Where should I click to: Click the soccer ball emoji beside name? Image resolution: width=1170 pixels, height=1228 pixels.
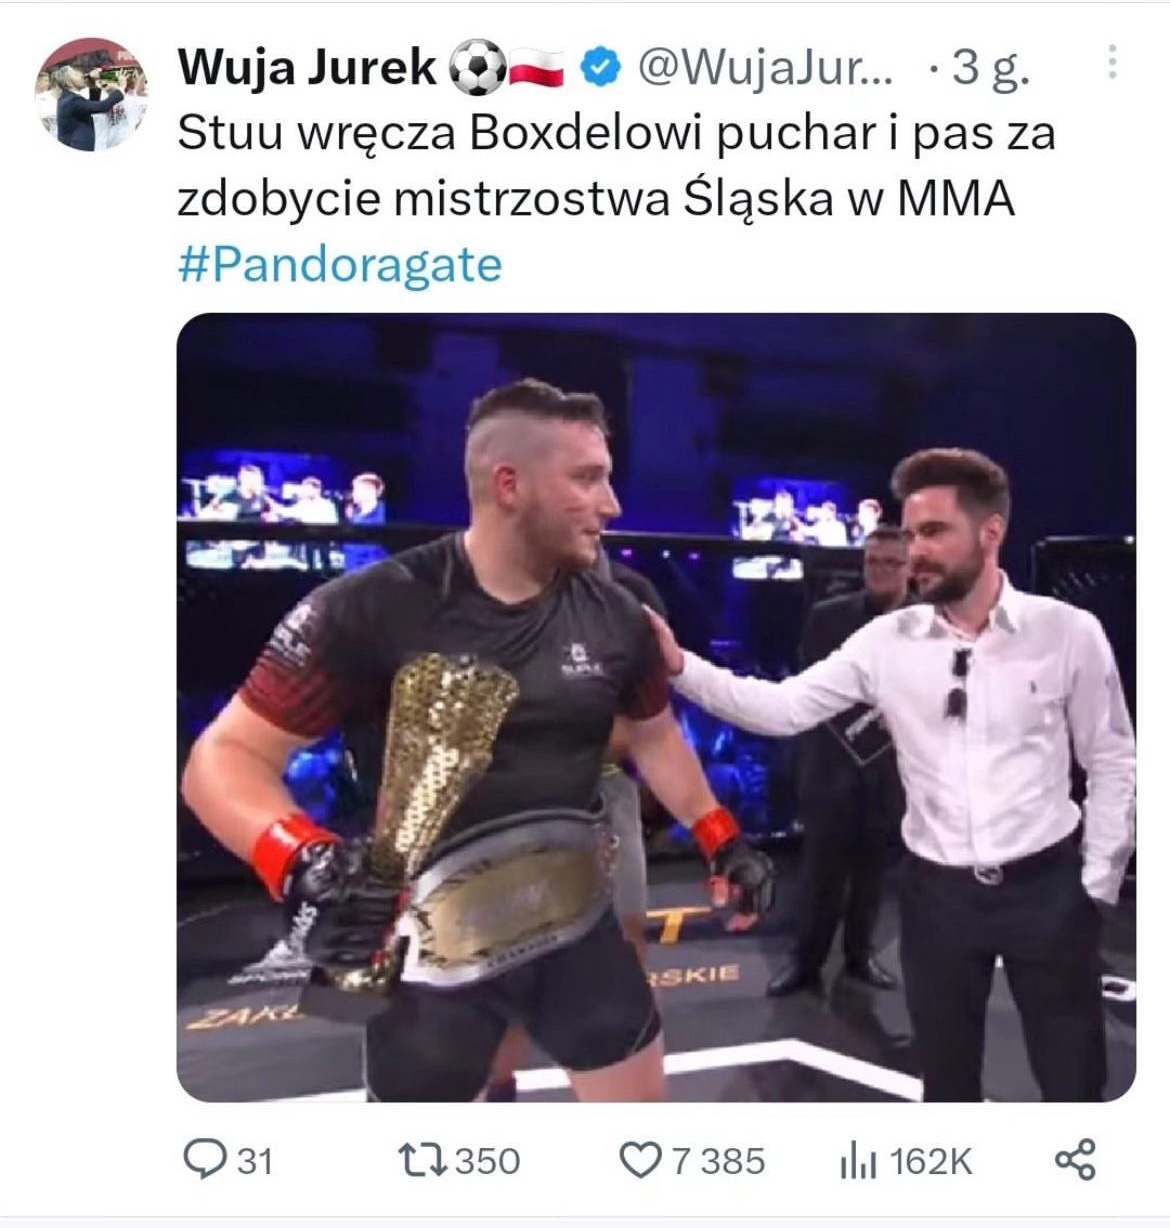(x=476, y=69)
